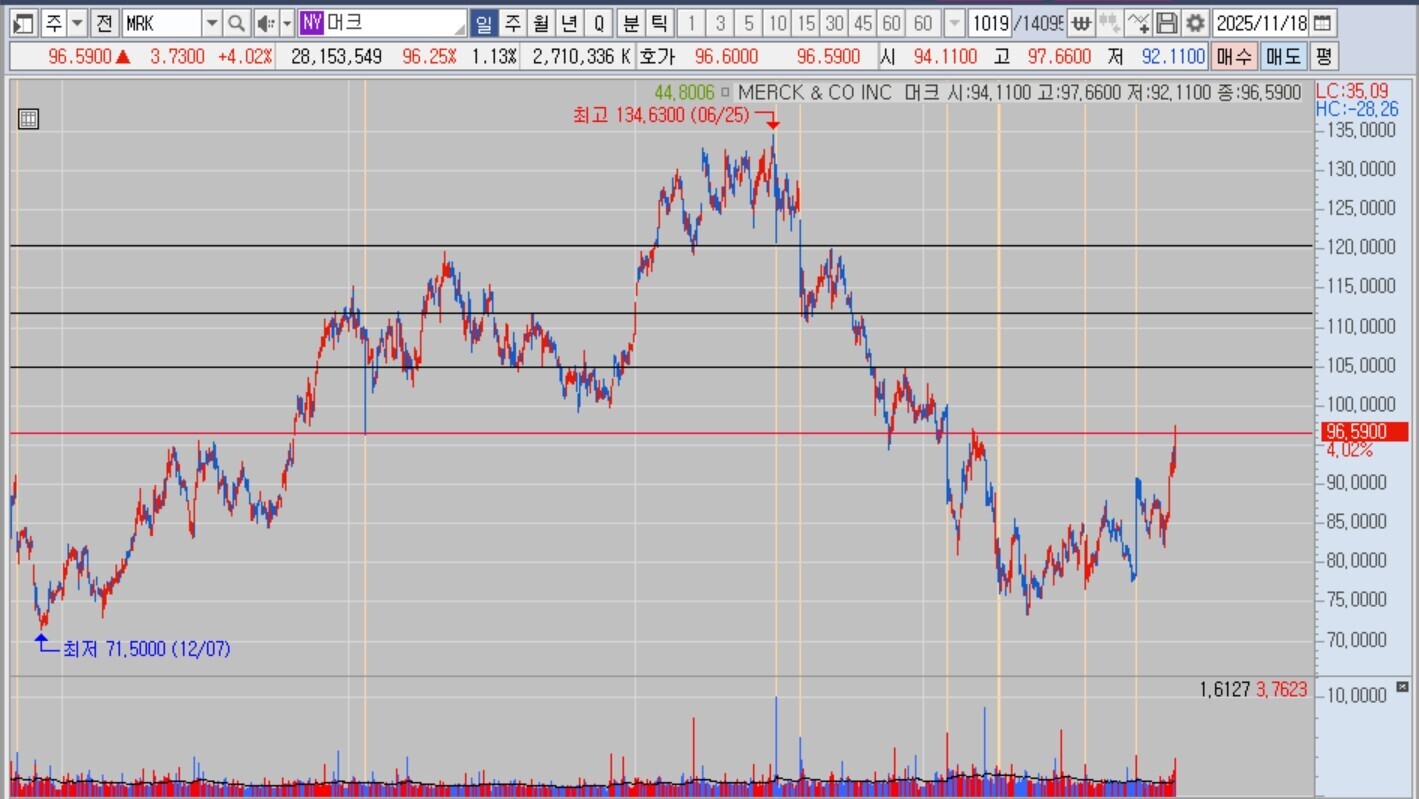1419x799 pixels.
Task: Select the tick (틱) chart tab
Action: coord(659,23)
